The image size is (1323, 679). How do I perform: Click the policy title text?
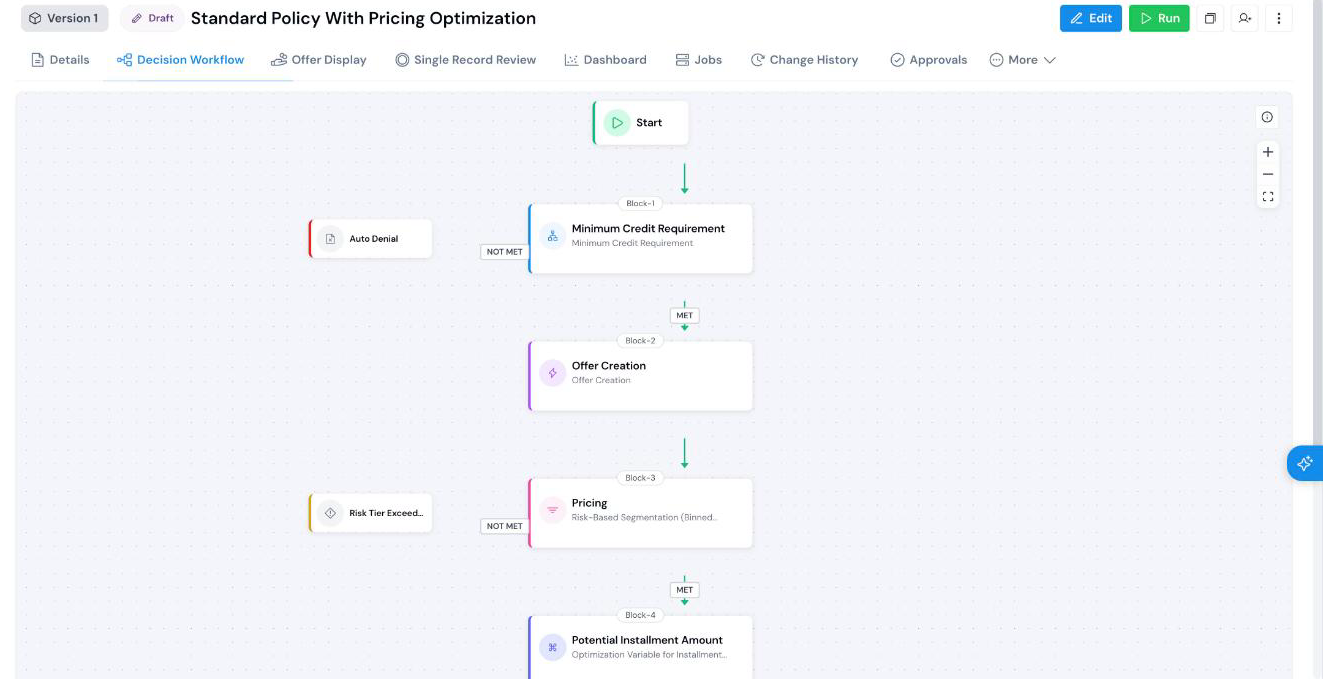[363, 18]
